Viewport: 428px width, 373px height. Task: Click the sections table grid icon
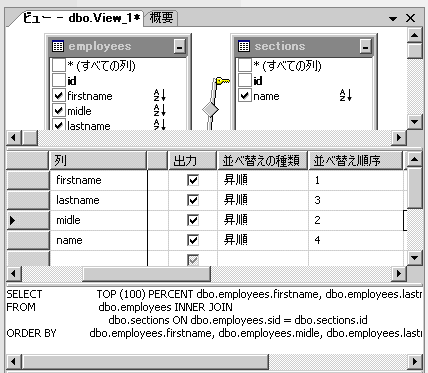pyautogui.click(x=244, y=46)
